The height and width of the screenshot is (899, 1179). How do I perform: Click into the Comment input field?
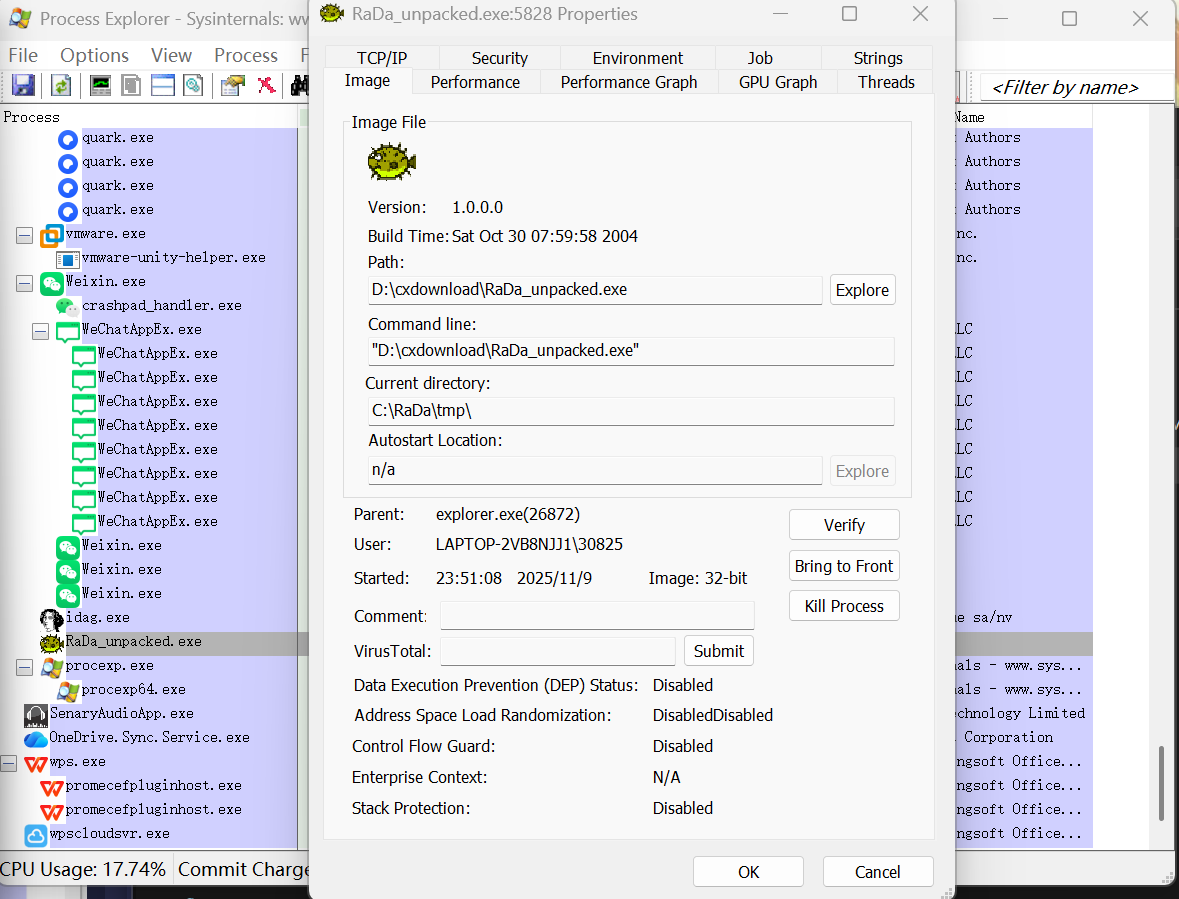point(597,616)
